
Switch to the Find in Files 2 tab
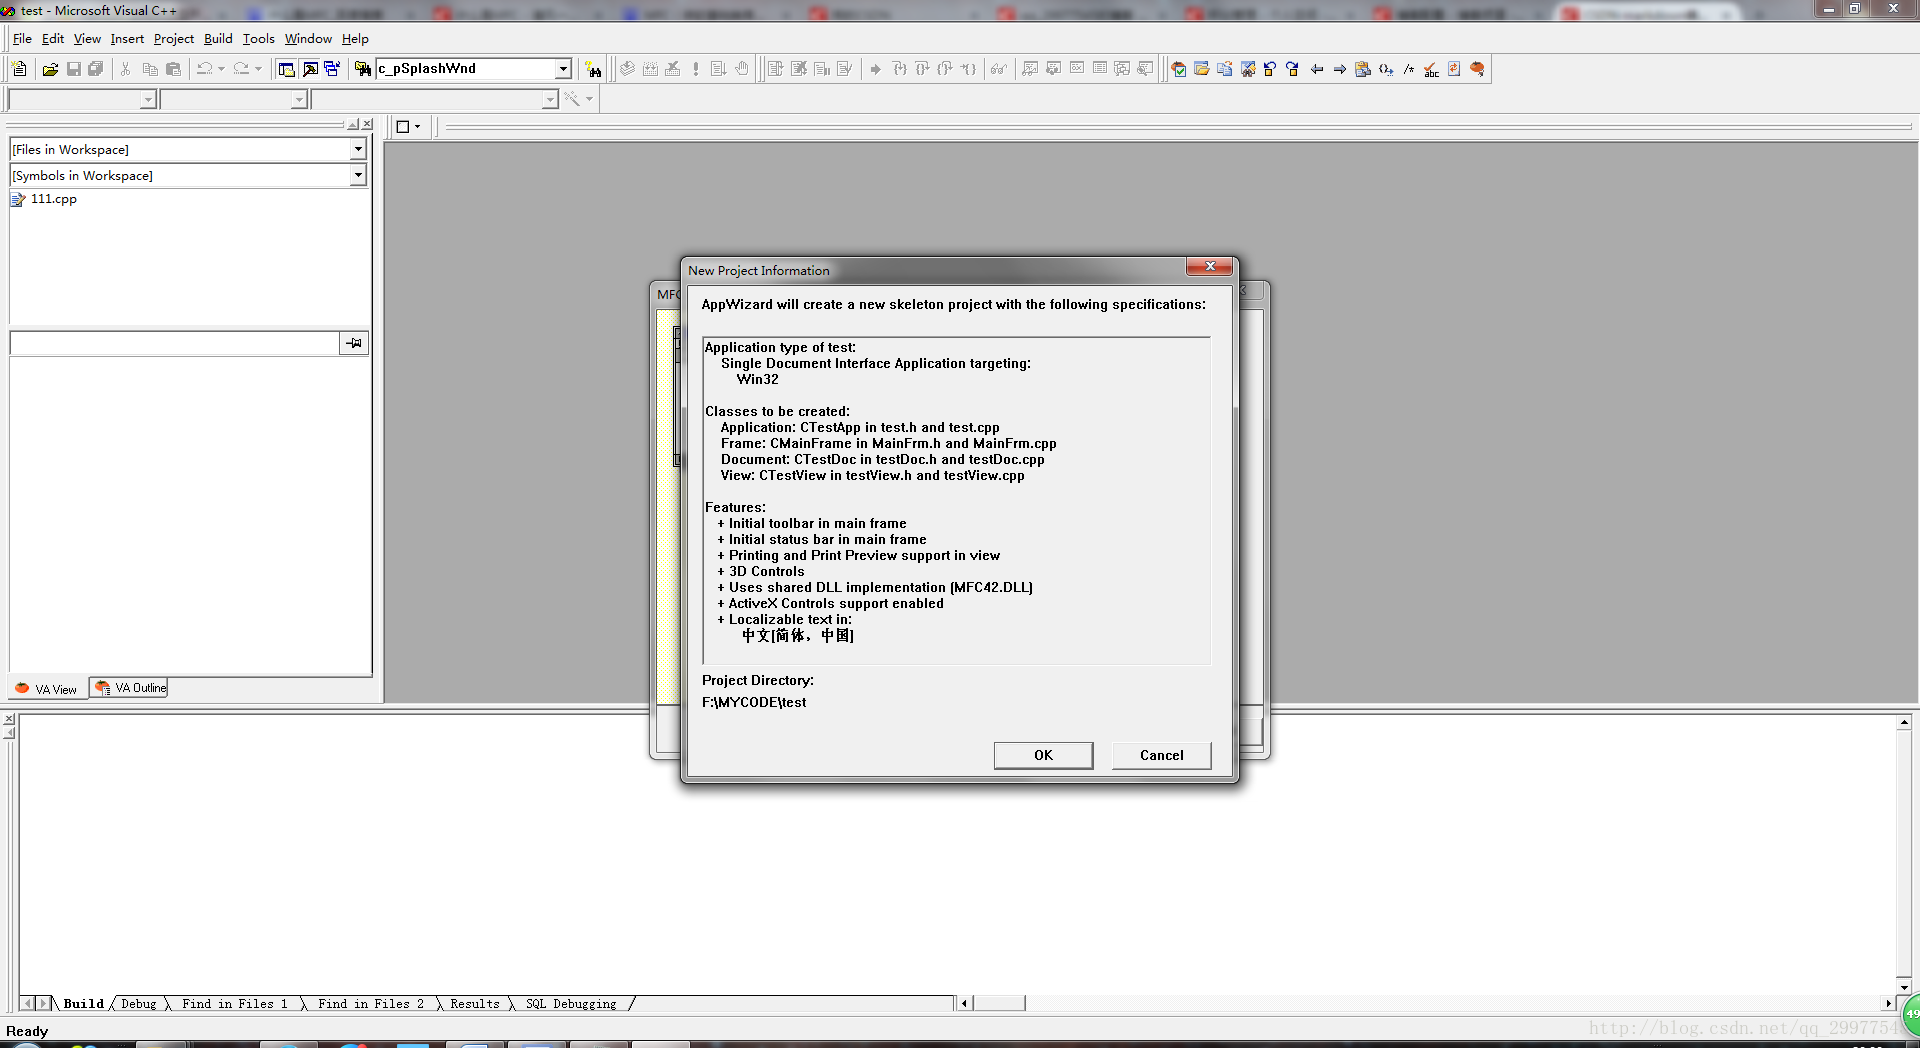[371, 1004]
